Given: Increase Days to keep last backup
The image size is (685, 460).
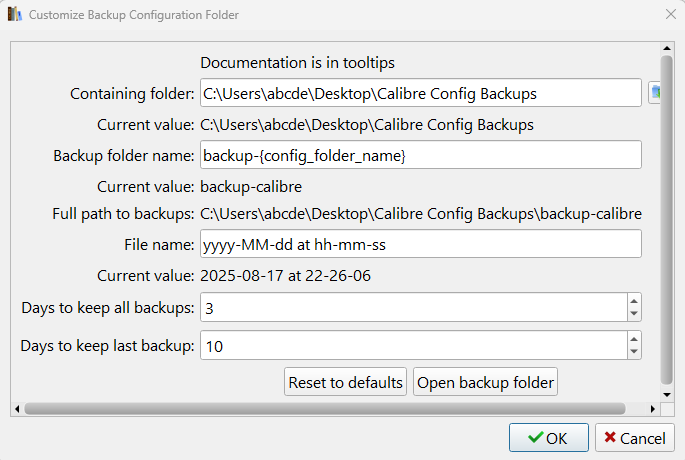Looking at the screenshot, I should (x=633, y=339).
